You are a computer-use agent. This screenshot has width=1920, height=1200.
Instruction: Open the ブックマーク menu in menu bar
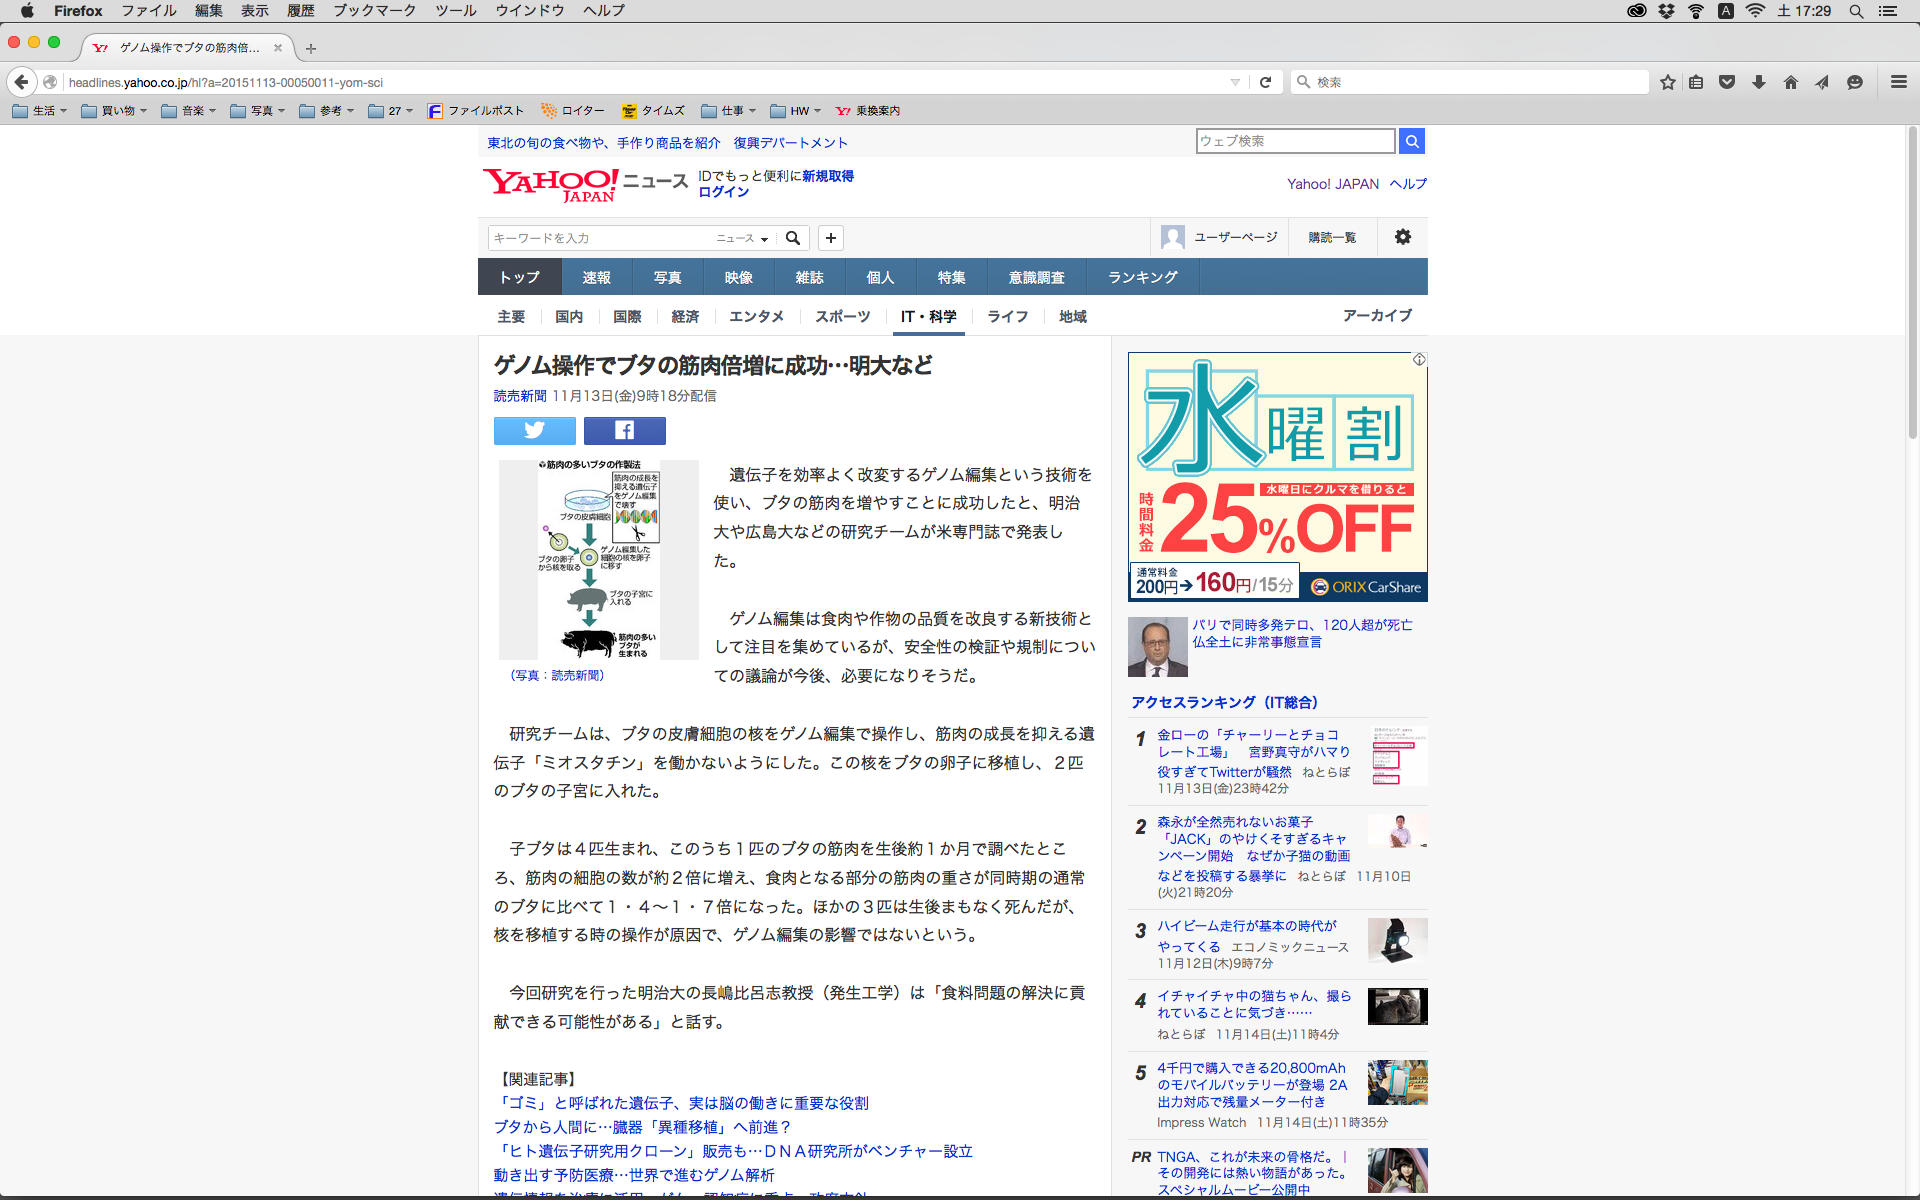coord(374,11)
